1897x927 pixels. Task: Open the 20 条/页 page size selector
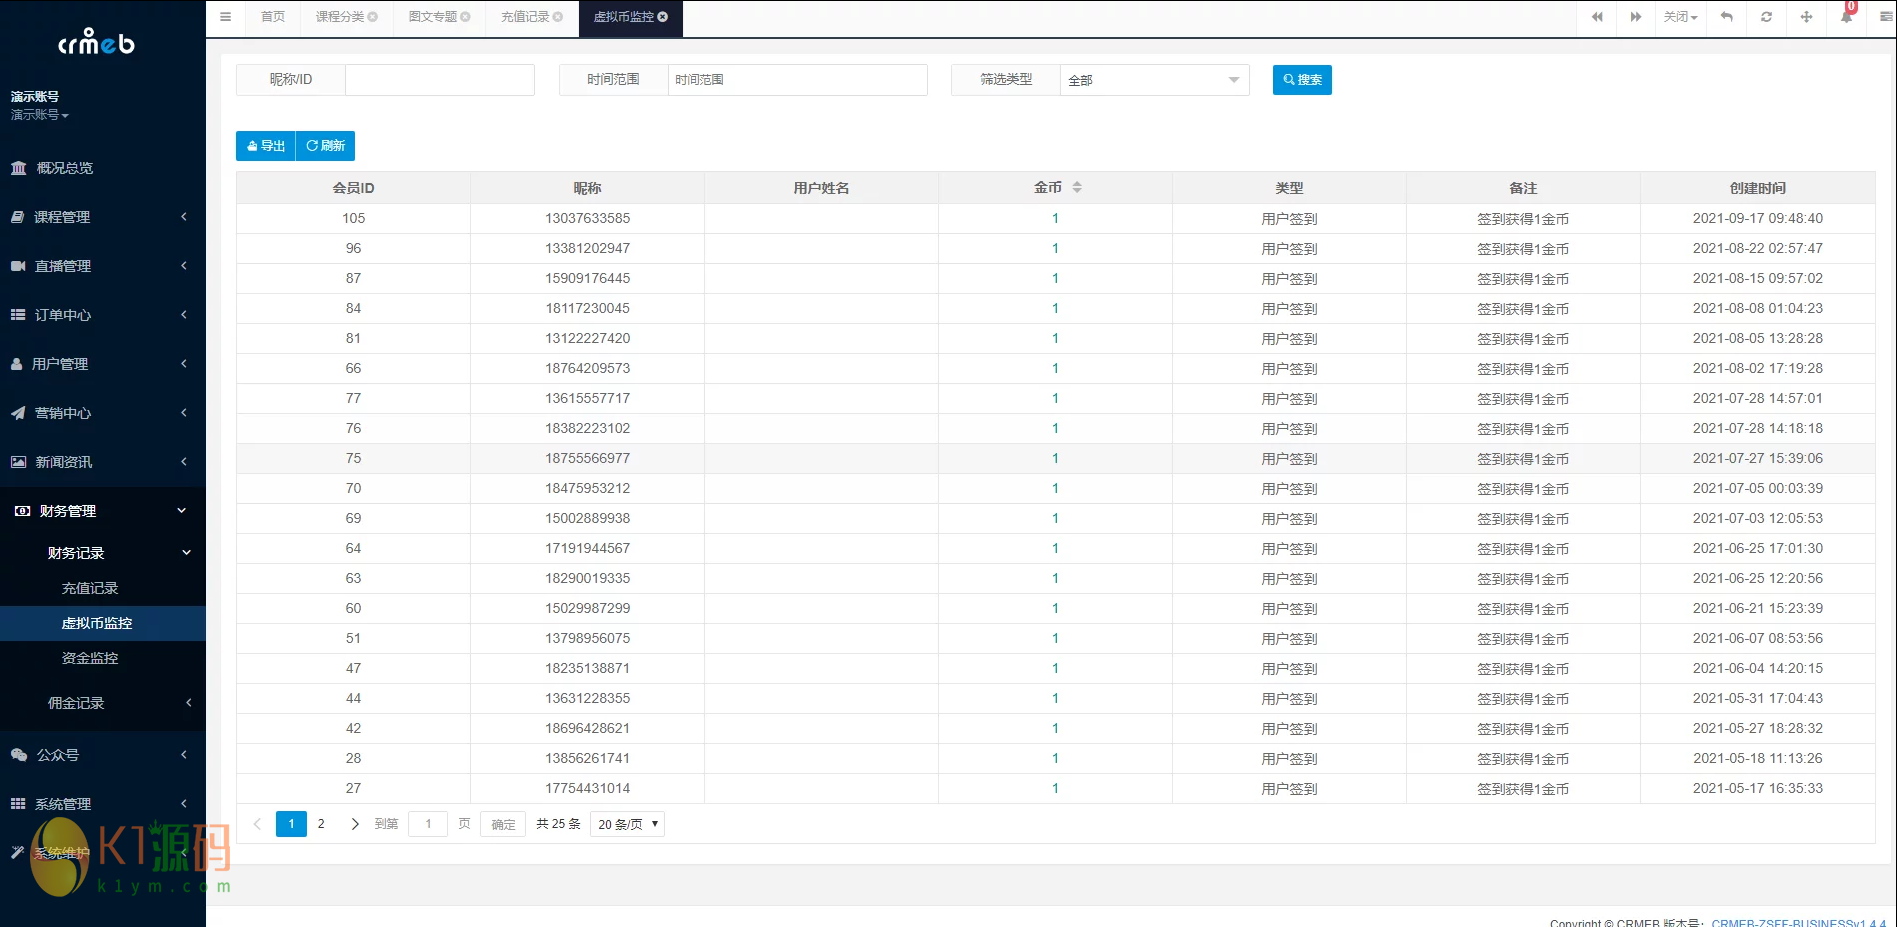[627, 824]
